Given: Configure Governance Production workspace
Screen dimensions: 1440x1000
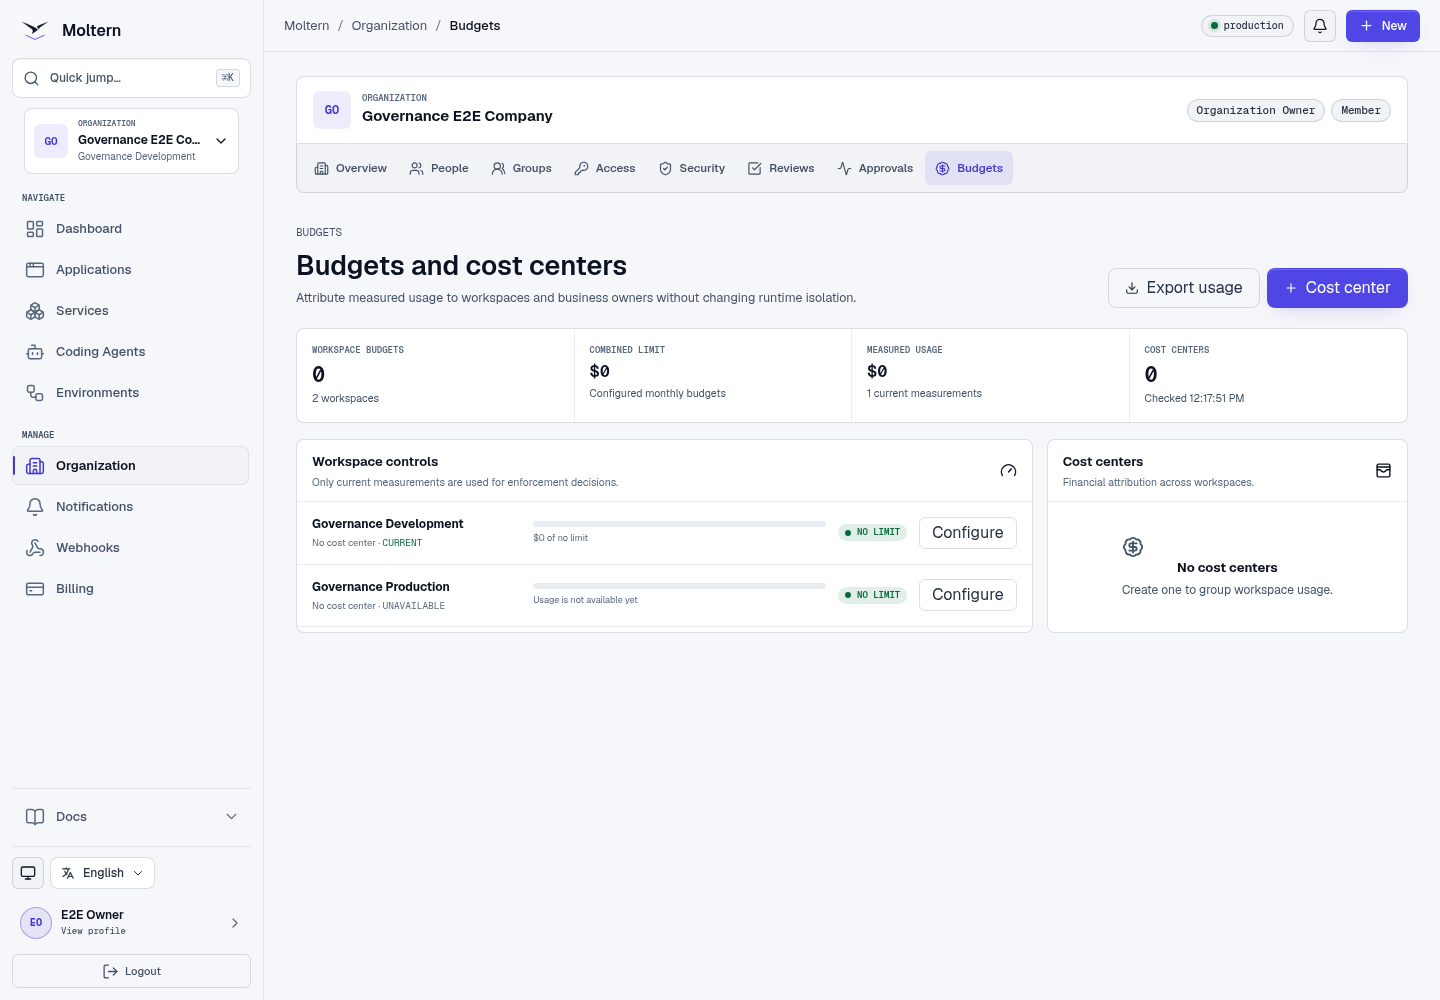Looking at the screenshot, I should pyautogui.click(x=968, y=595).
